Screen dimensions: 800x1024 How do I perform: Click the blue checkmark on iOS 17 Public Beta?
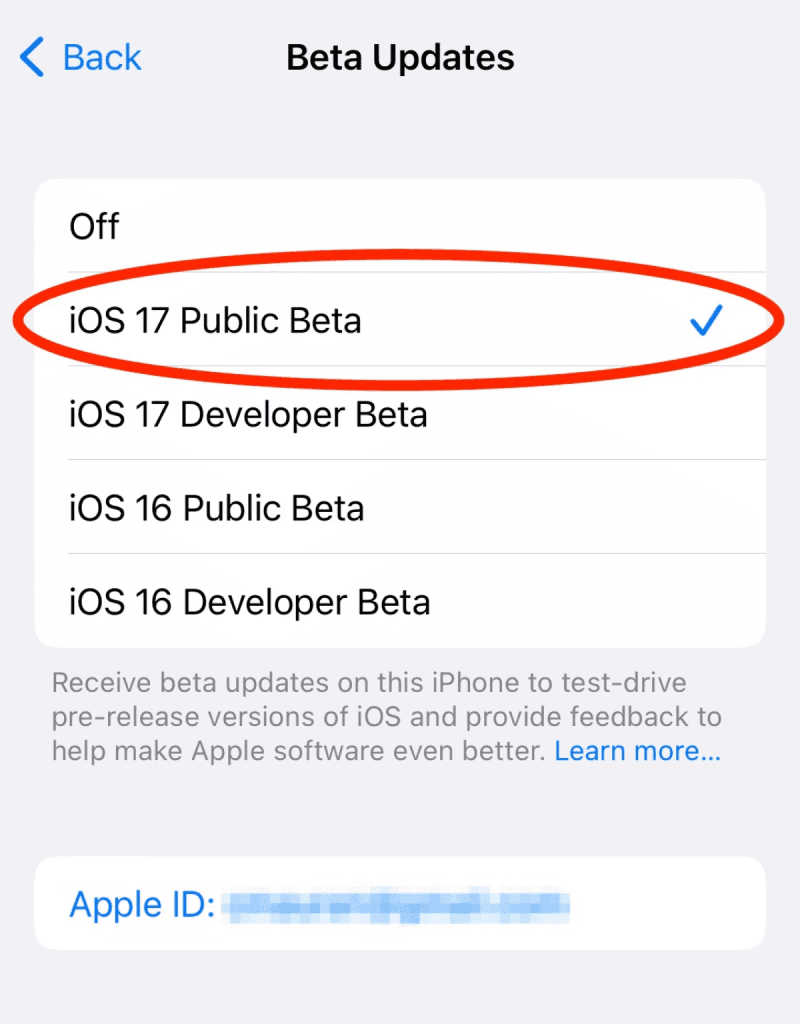(x=705, y=321)
